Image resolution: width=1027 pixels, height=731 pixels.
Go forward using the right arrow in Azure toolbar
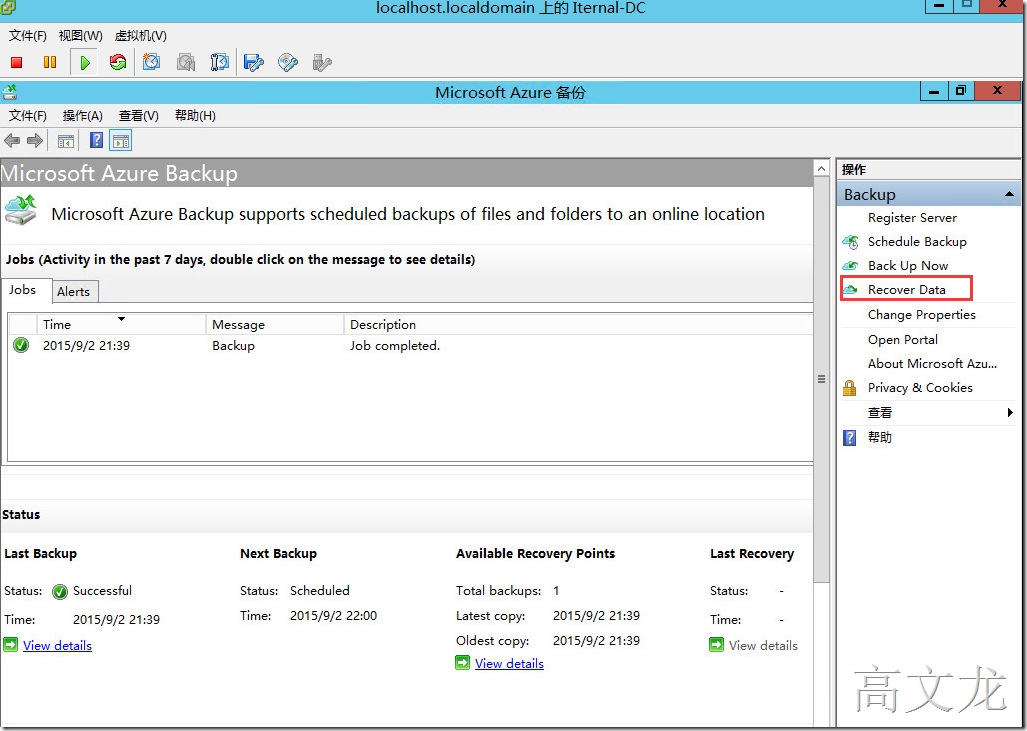tap(35, 140)
